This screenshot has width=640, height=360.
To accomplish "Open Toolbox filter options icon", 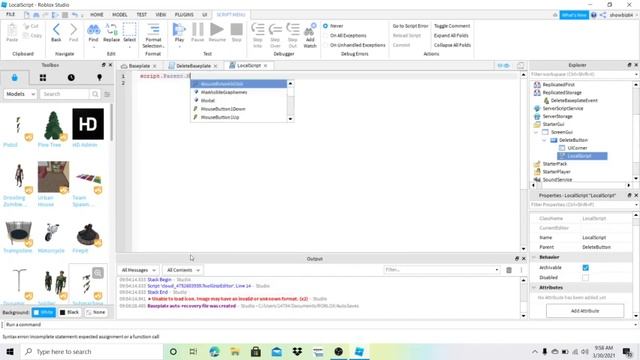I will point(107,94).
